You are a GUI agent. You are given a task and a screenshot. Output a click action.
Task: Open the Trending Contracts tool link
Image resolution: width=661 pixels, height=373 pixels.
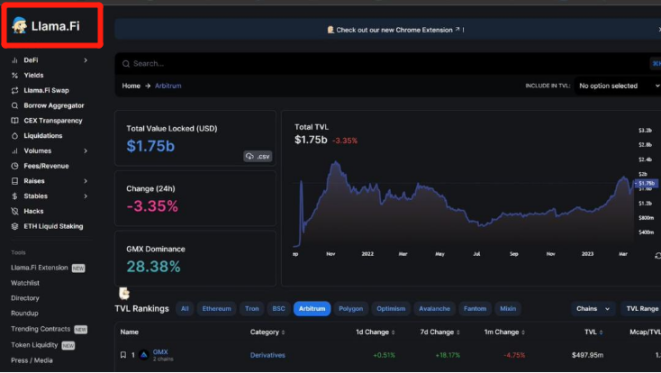pyautogui.click(x=40, y=329)
